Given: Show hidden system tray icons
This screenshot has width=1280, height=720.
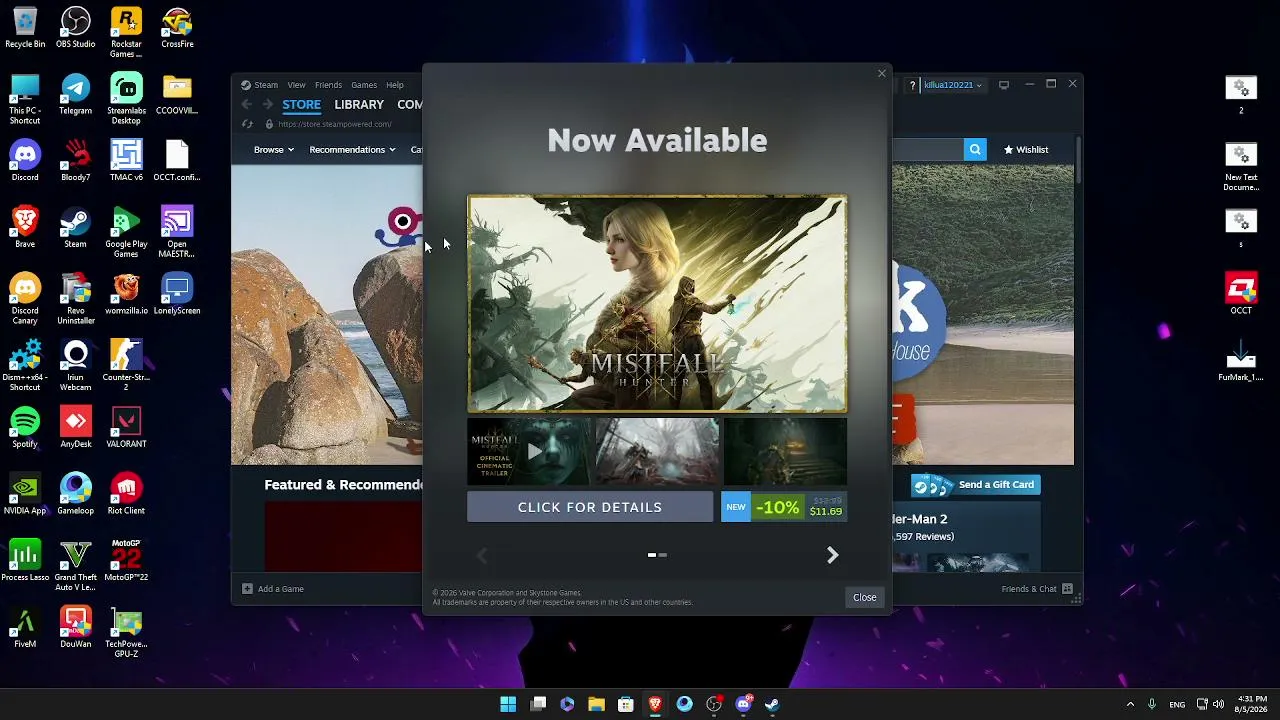Looking at the screenshot, I should coord(1130,704).
